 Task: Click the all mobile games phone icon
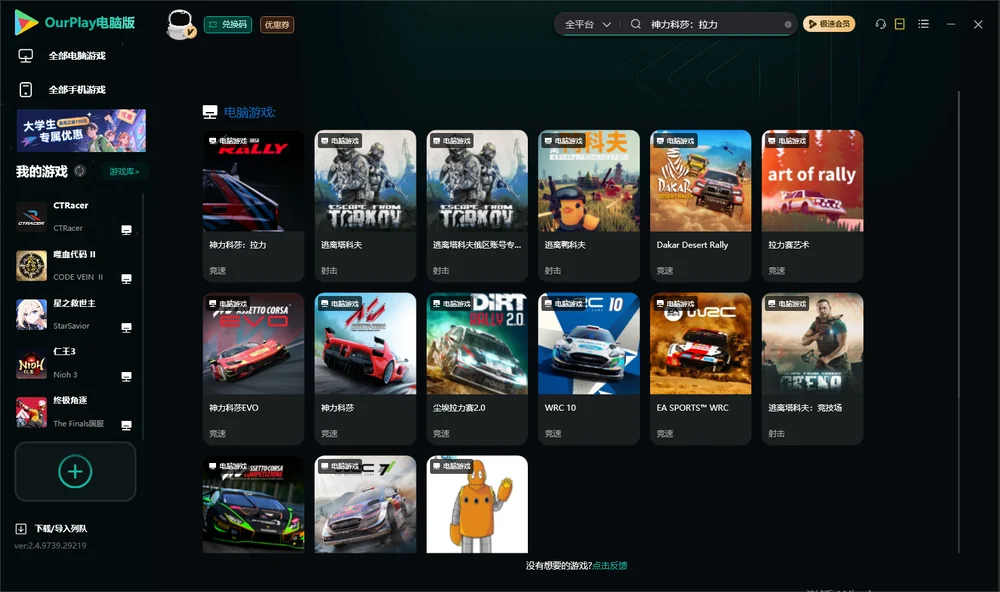26,89
